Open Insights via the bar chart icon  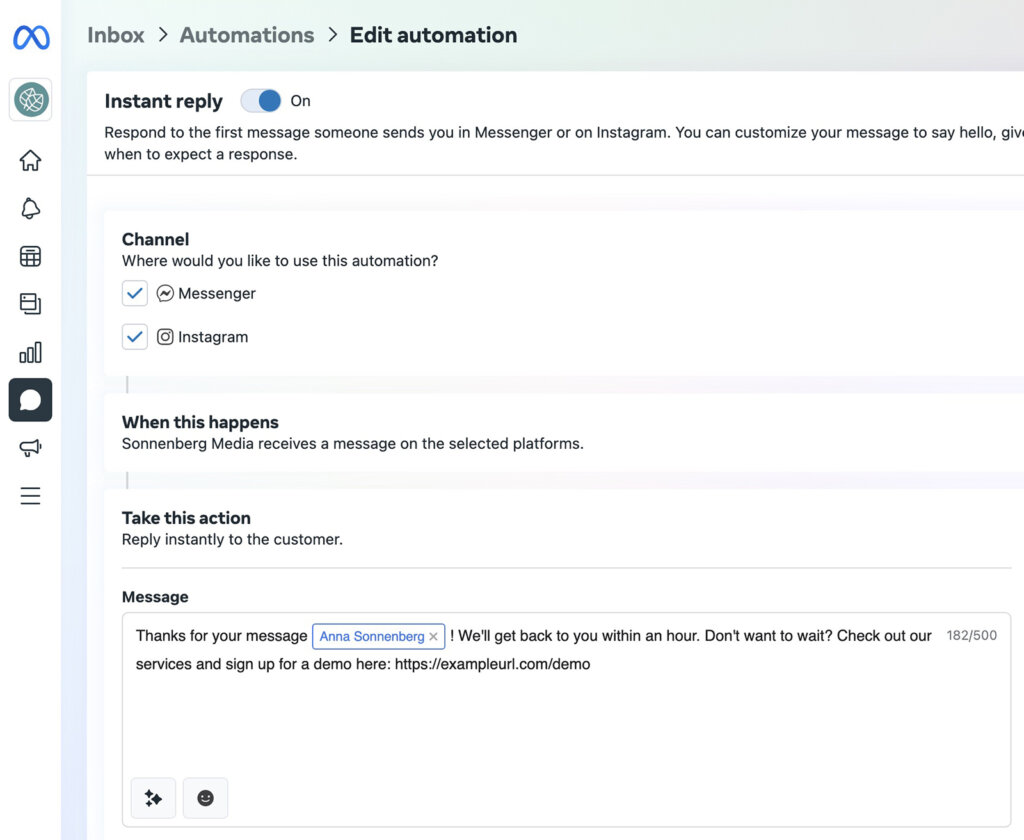pyautogui.click(x=30, y=352)
